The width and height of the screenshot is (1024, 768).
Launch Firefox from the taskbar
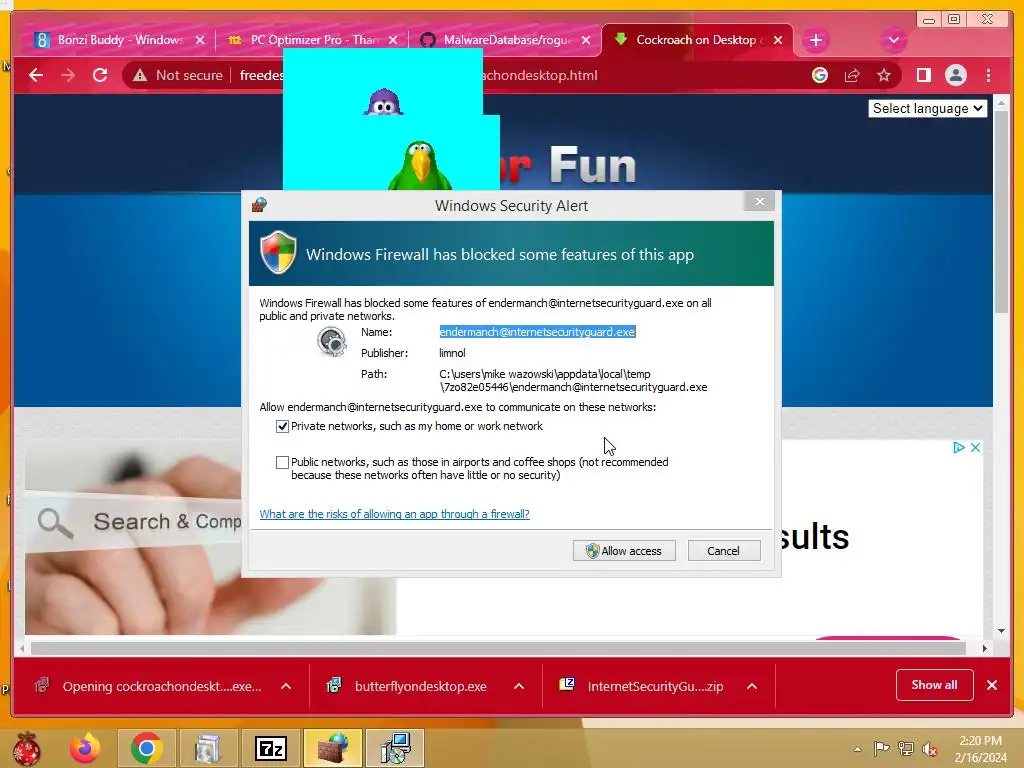[x=85, y=748]
